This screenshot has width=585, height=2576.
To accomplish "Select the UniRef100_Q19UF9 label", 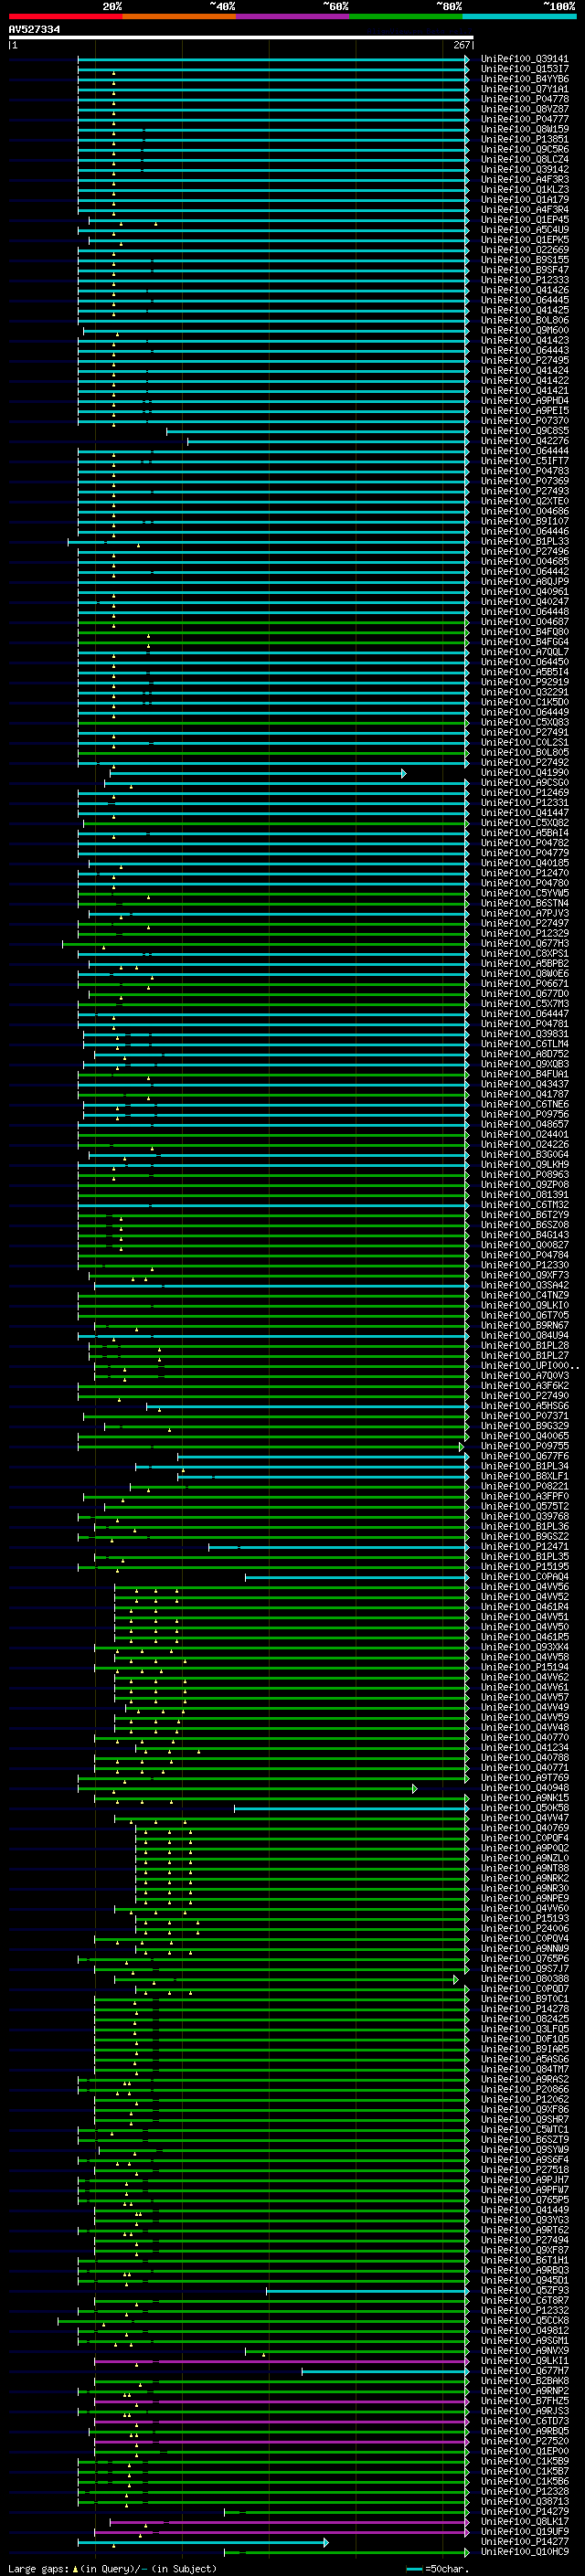I will click(x=525, y=2532).
